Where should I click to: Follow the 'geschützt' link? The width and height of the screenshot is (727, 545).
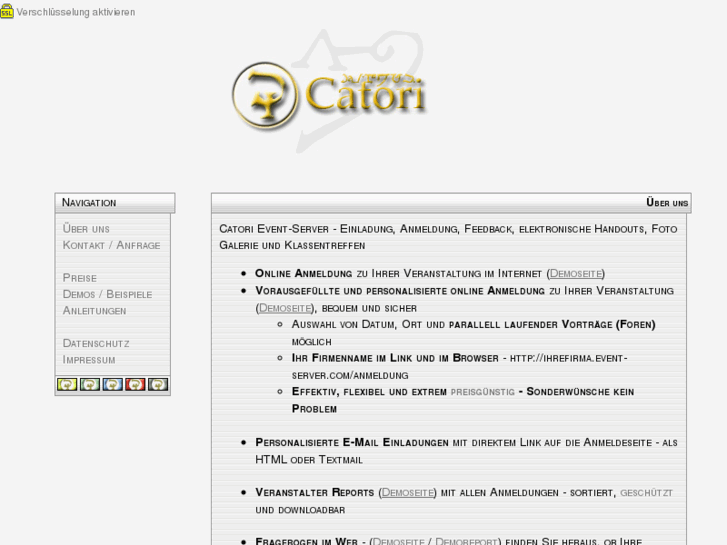[x=646, y=493]
